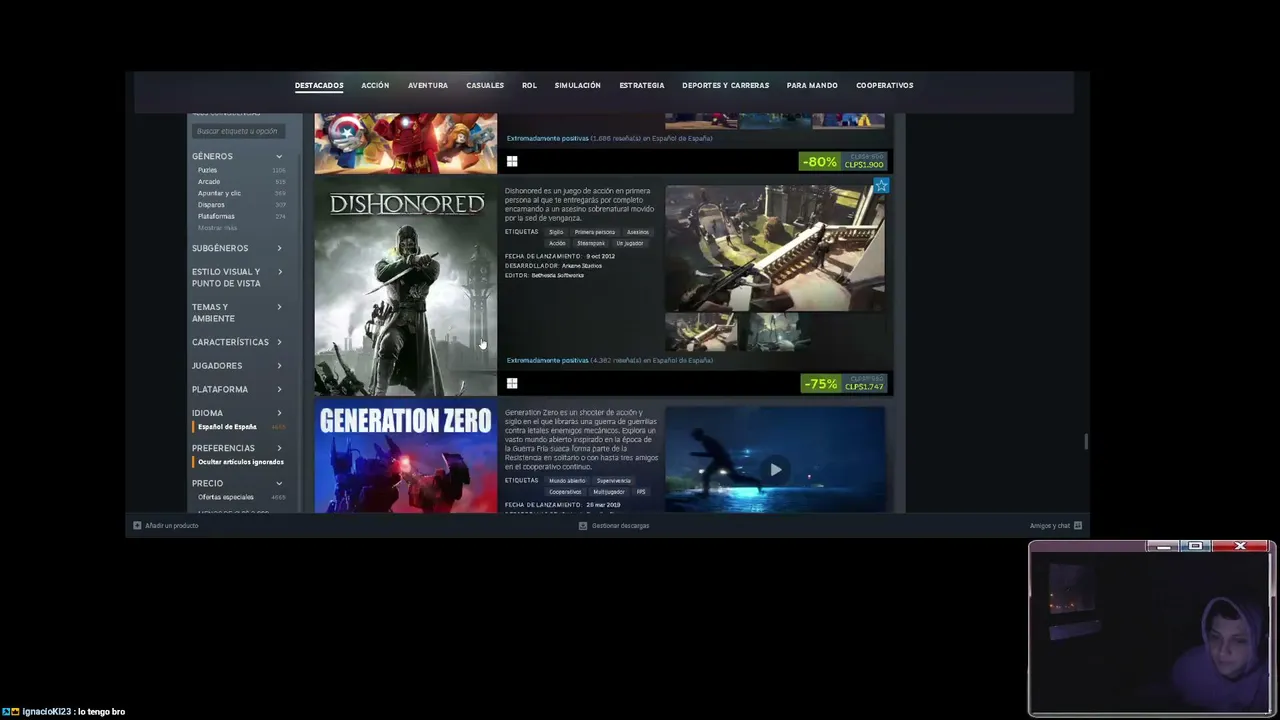Switch to the AVENTURA tab
The height and width of the screenshot is (720, 1280).
[428, 86]
